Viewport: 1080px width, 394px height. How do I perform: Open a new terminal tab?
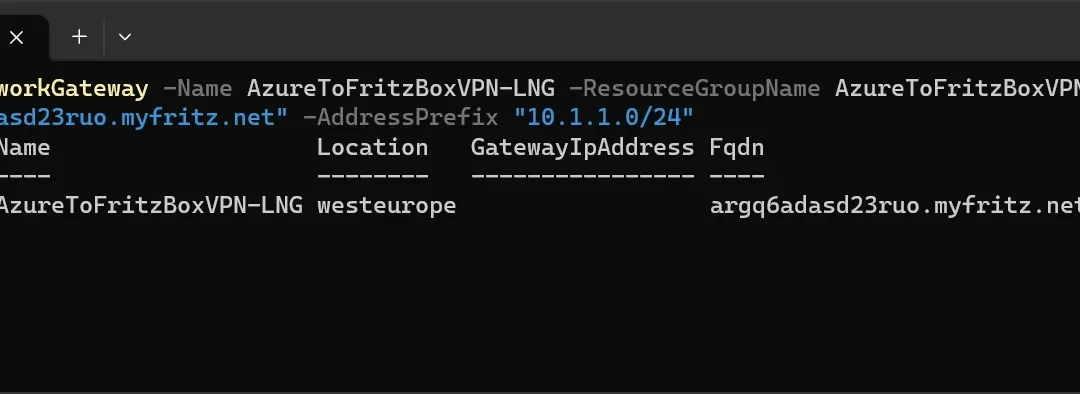(x=79, y=37)
